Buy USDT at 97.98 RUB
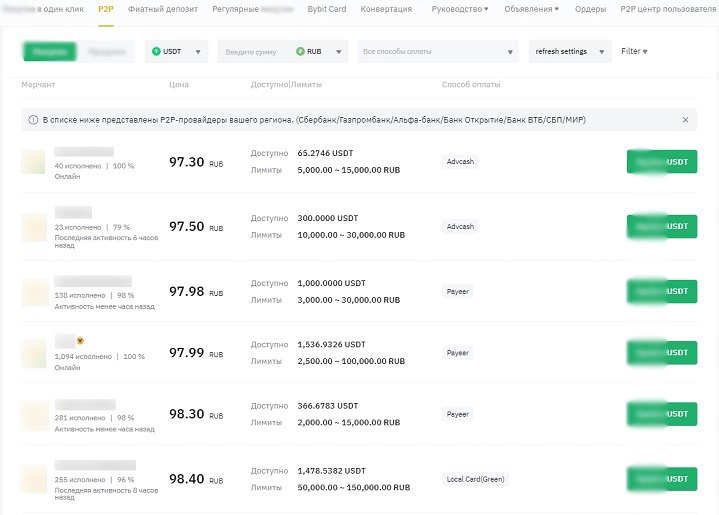Image resolution: width=719 pixels, height=515 pixels. (x=662, y=291)
